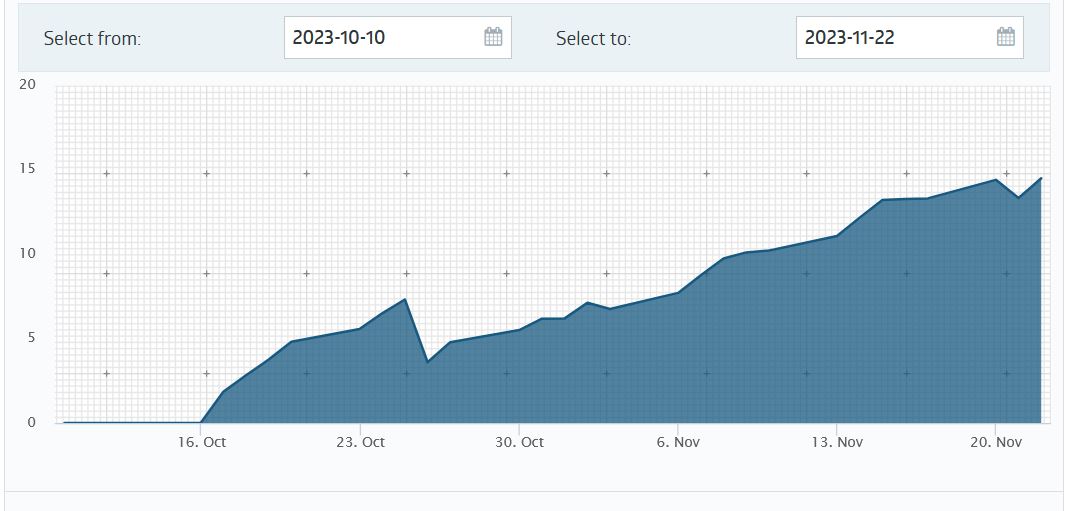Click the small dip after 20. Nov
The width and height of the screenshot is (1070, 511).
(x=1018, y=197)
